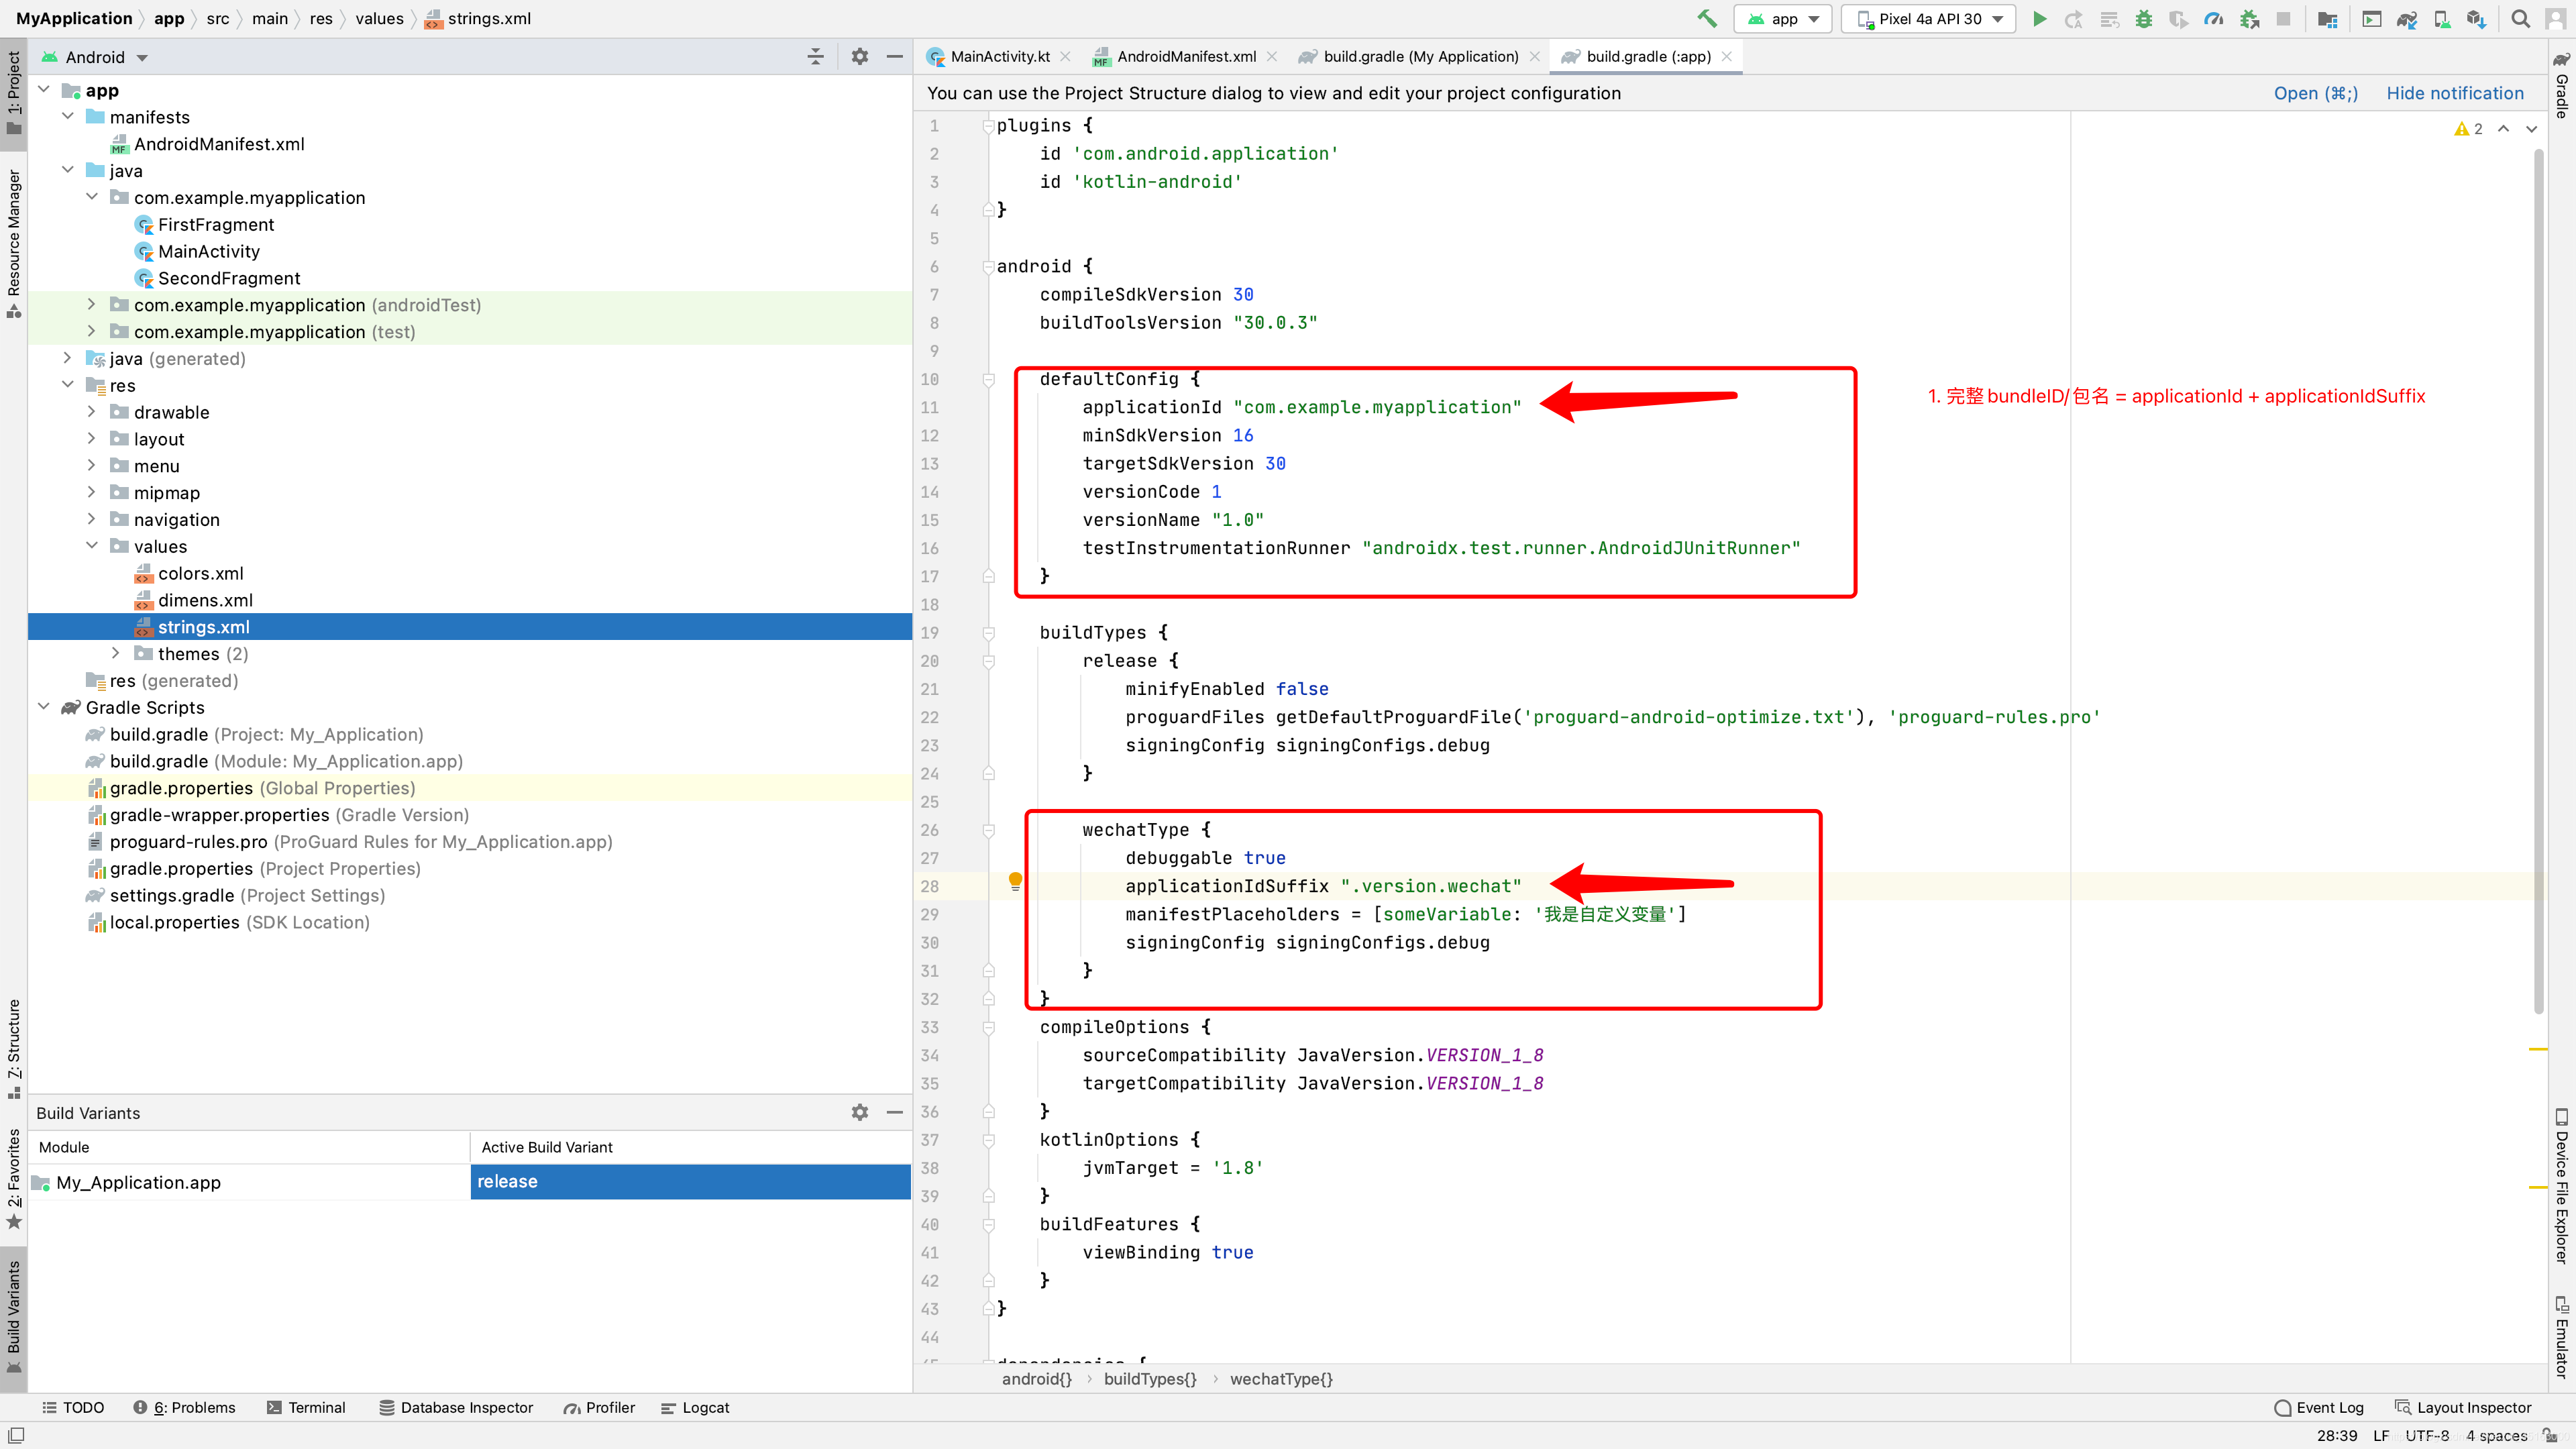
Task: Run the app with the green play button
Action: (x=2039, y=19)
